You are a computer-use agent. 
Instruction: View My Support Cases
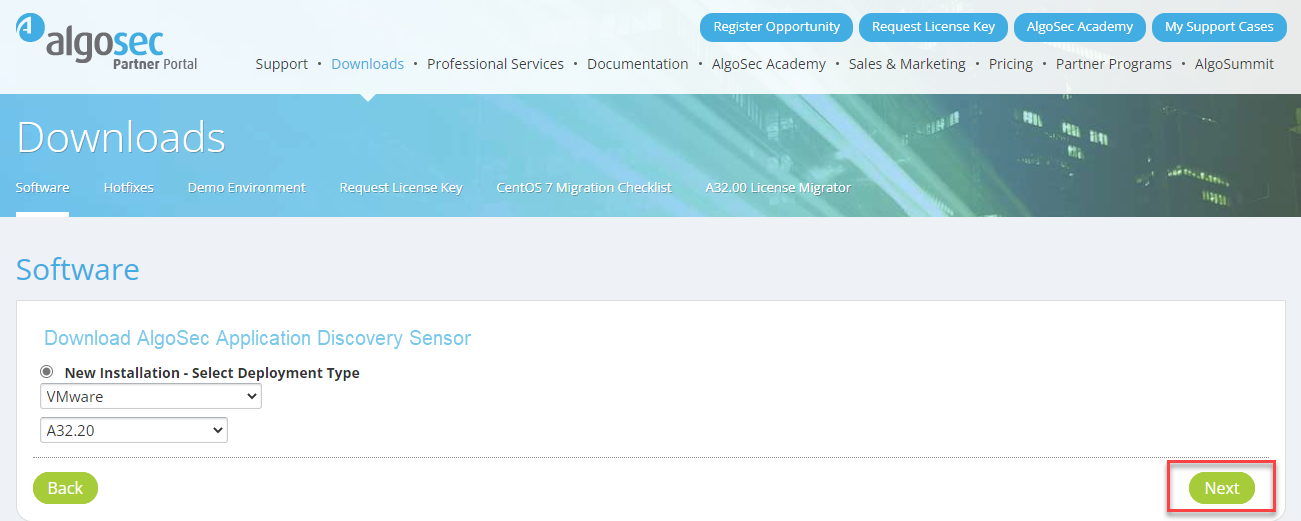tap(1218, 27)
